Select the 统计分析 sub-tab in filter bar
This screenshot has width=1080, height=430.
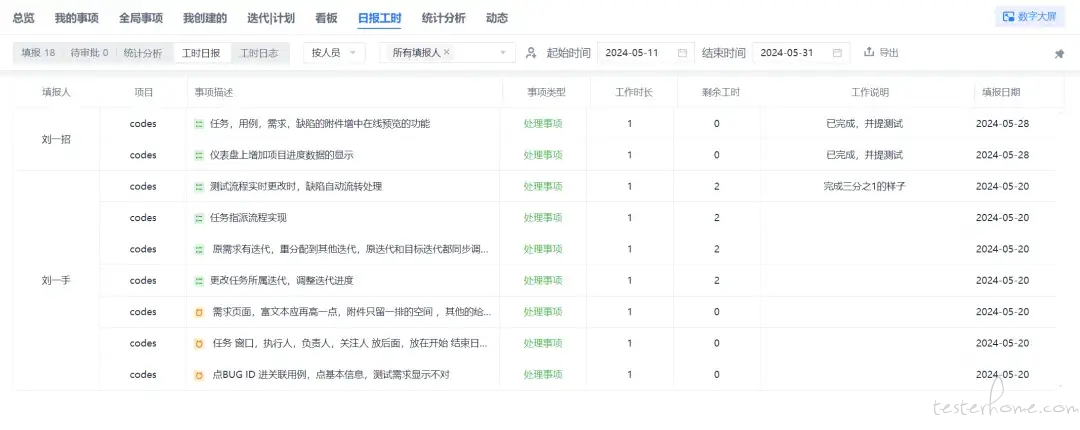click(143, 52)
